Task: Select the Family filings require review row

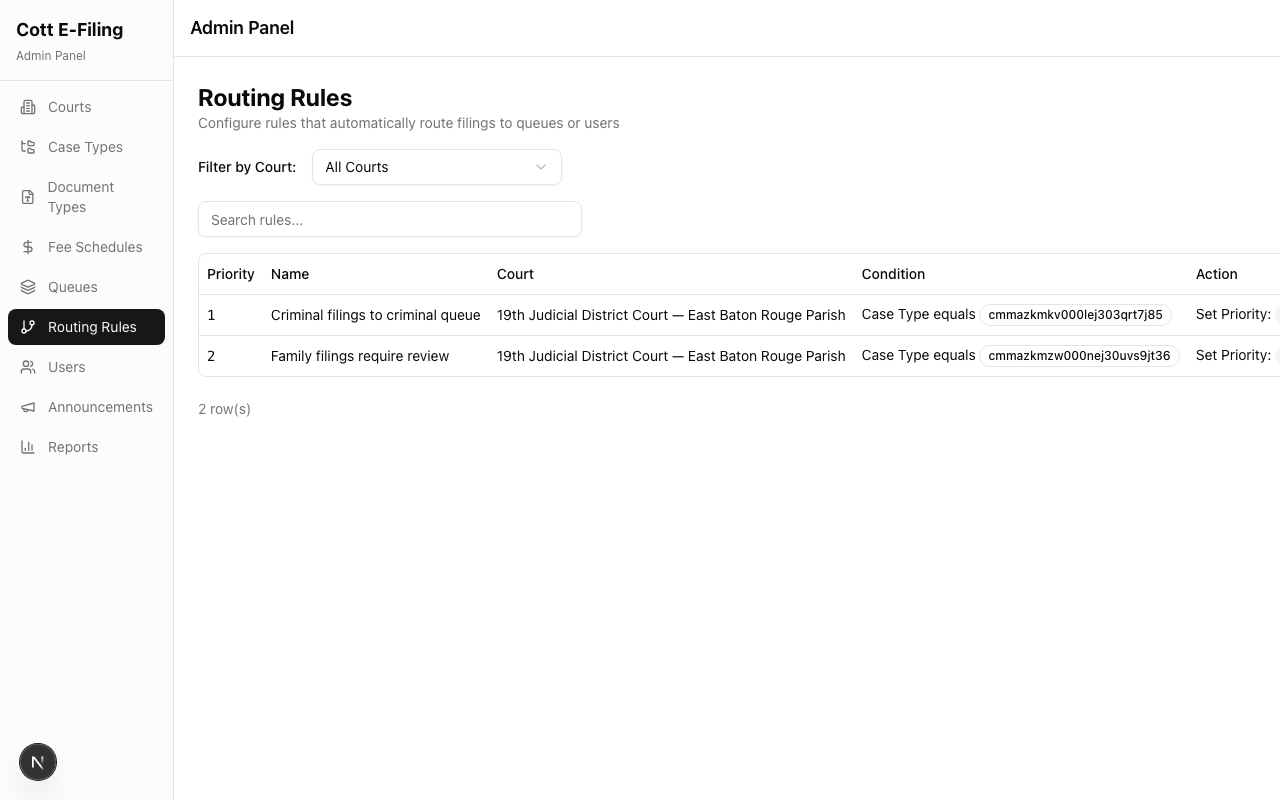Action: (360, 356)
